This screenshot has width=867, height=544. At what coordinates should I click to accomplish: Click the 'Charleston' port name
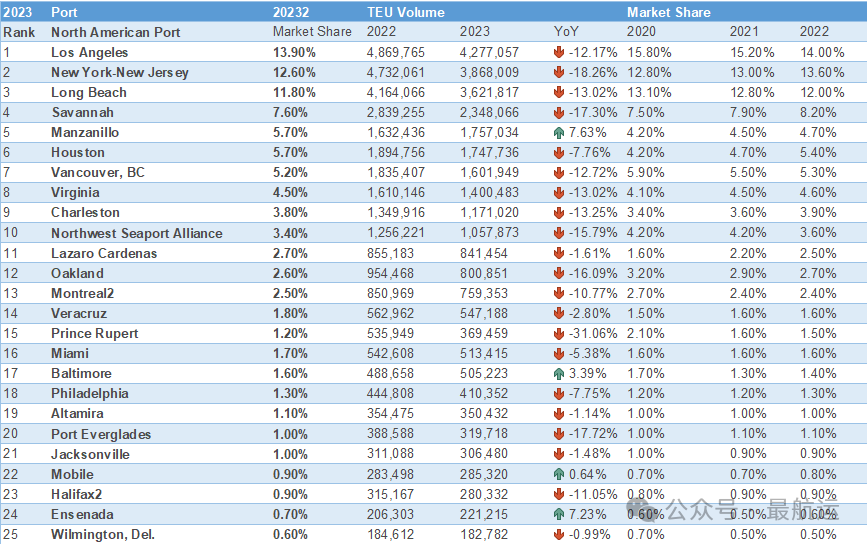[85, 213]
